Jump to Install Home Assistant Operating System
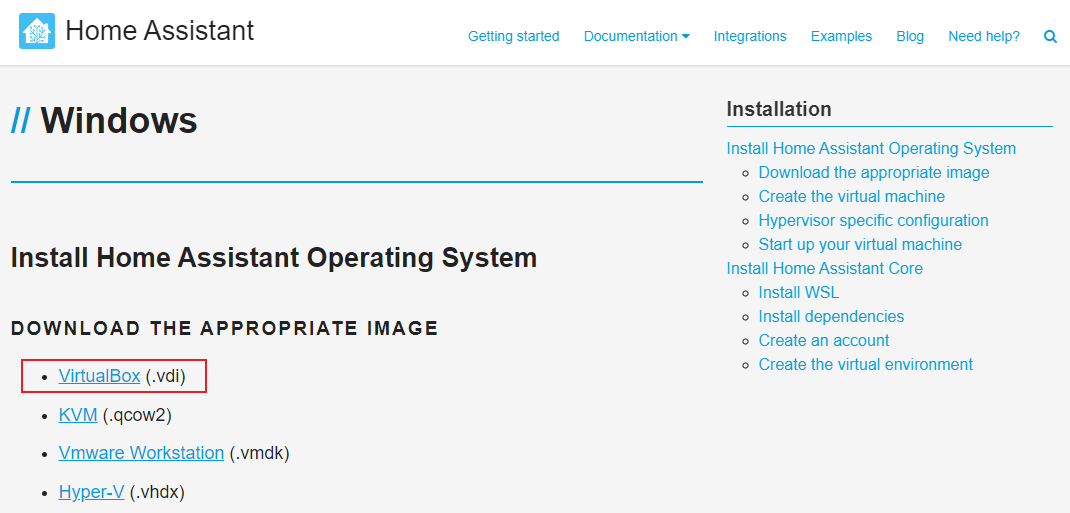 click(x=871, y=148)
